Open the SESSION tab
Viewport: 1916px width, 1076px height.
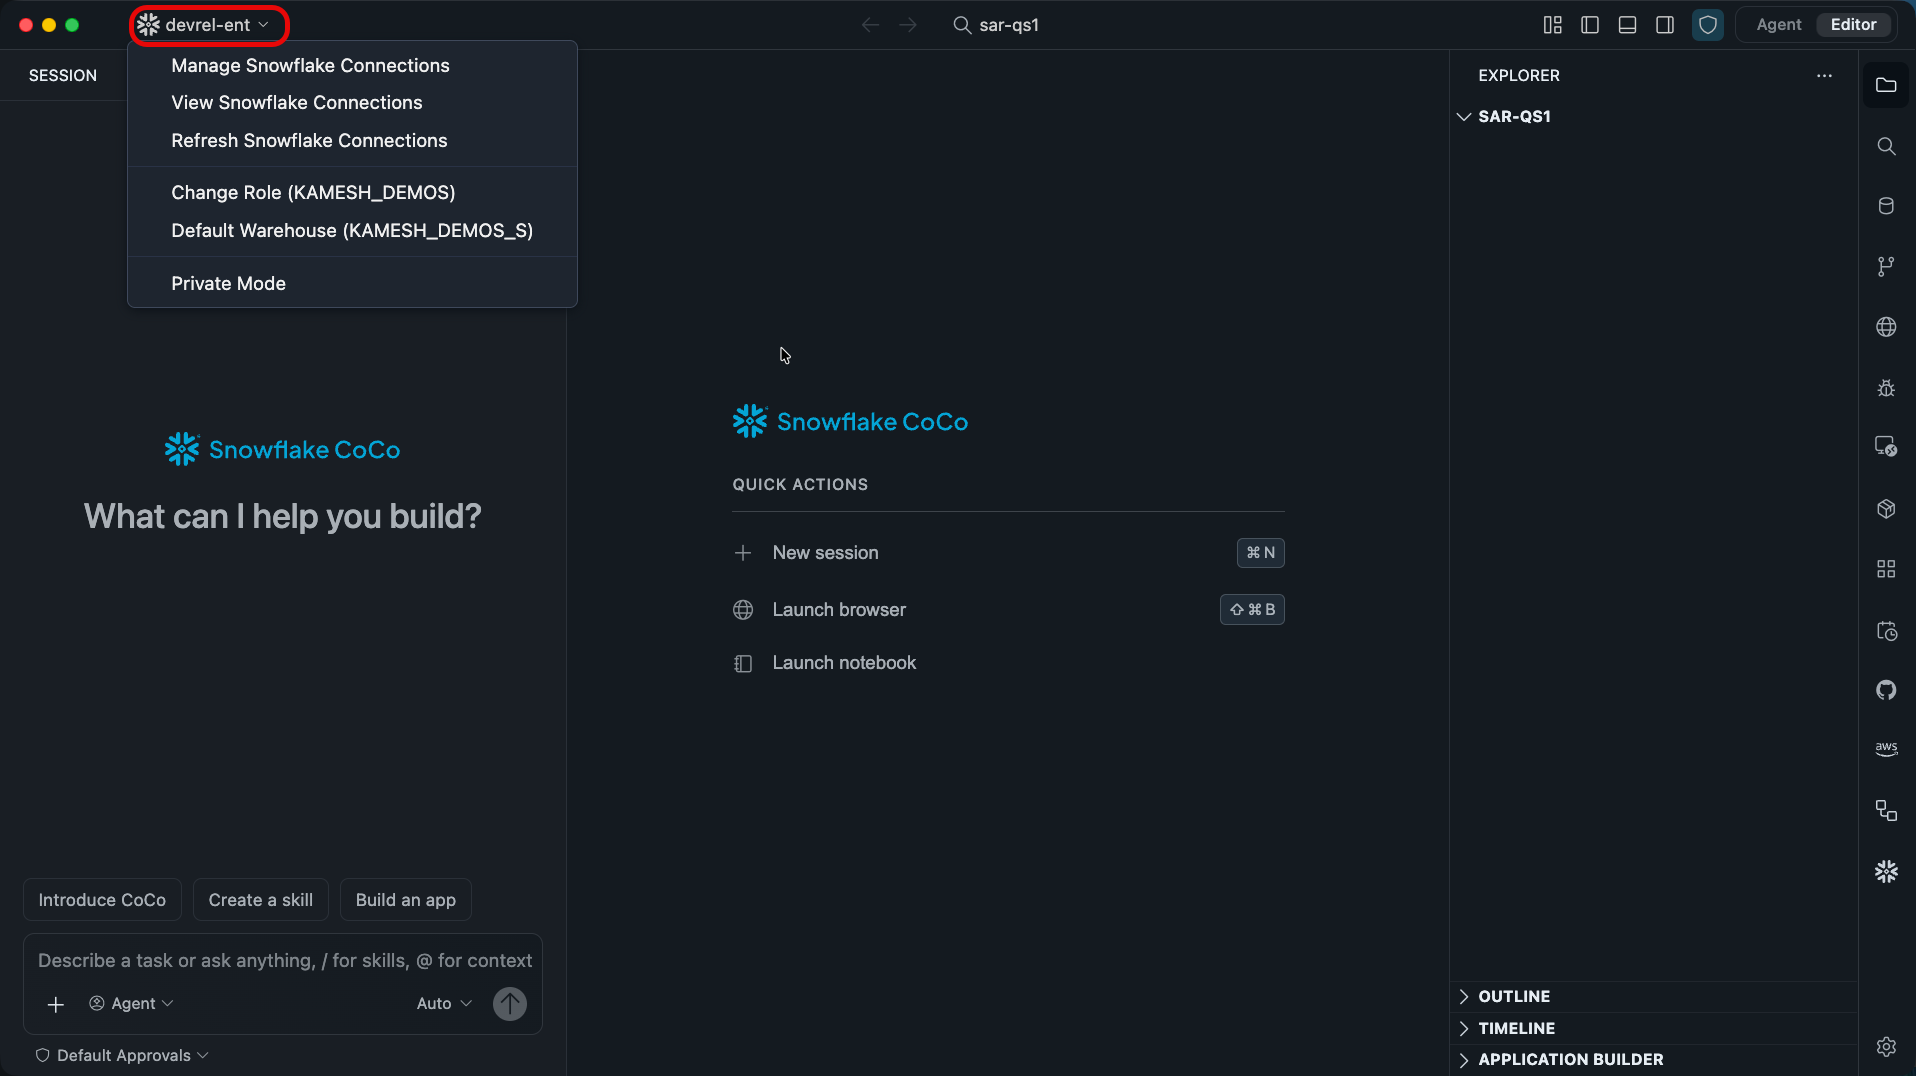(x=62, y=75)
